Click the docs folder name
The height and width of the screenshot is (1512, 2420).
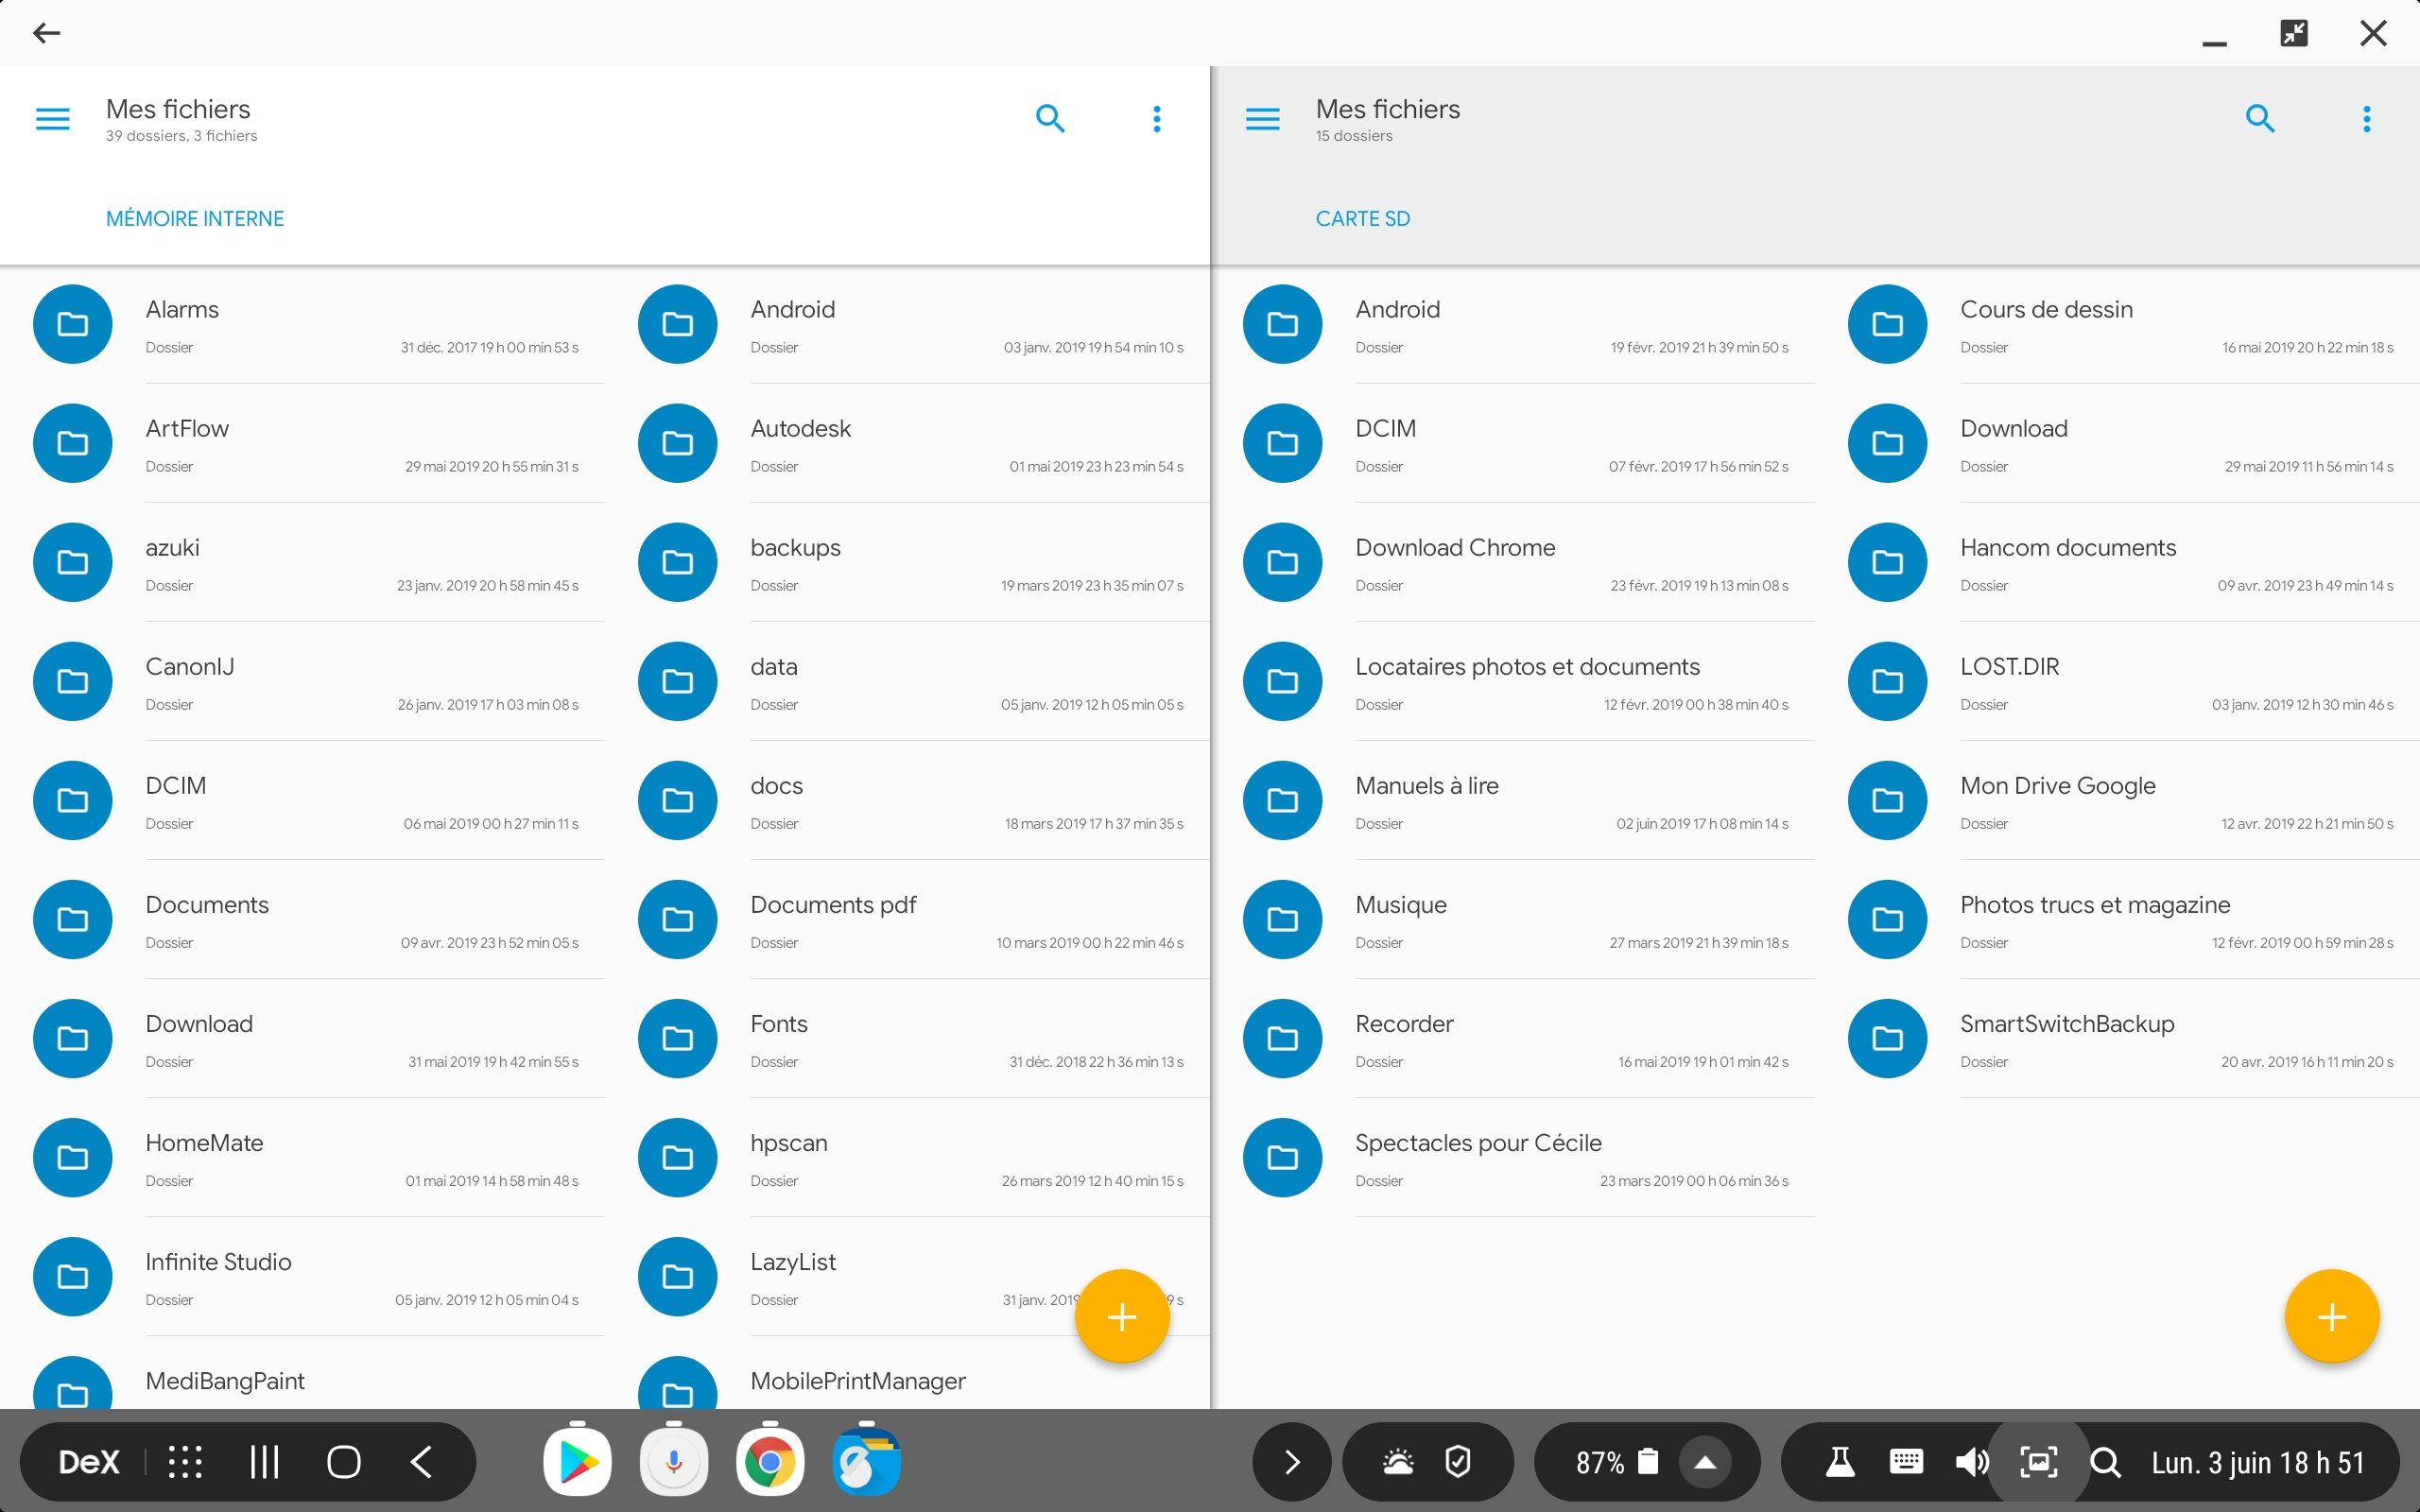[777, 786]
